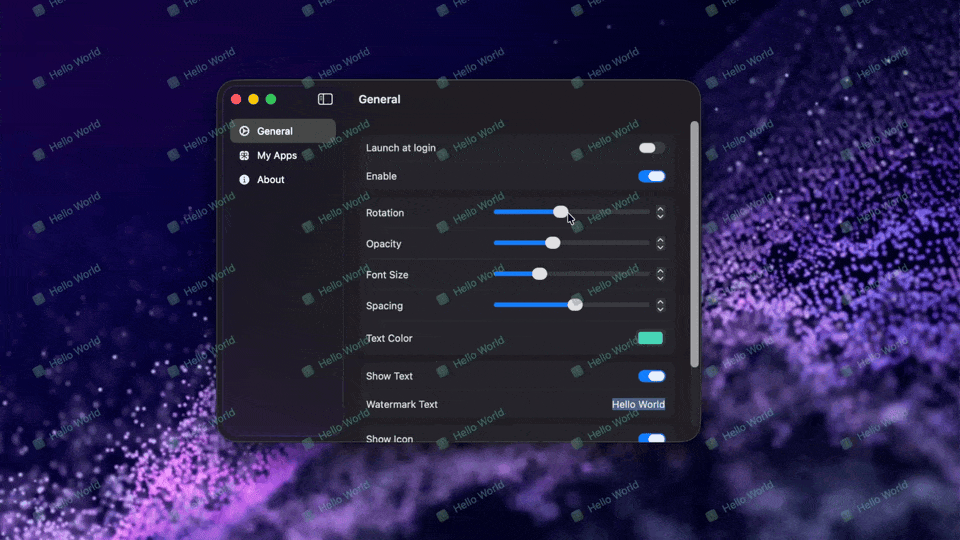Image resolution: width=960 pixels, height=540 pixels.
Task: Open the About section
Action: (271, 180)
